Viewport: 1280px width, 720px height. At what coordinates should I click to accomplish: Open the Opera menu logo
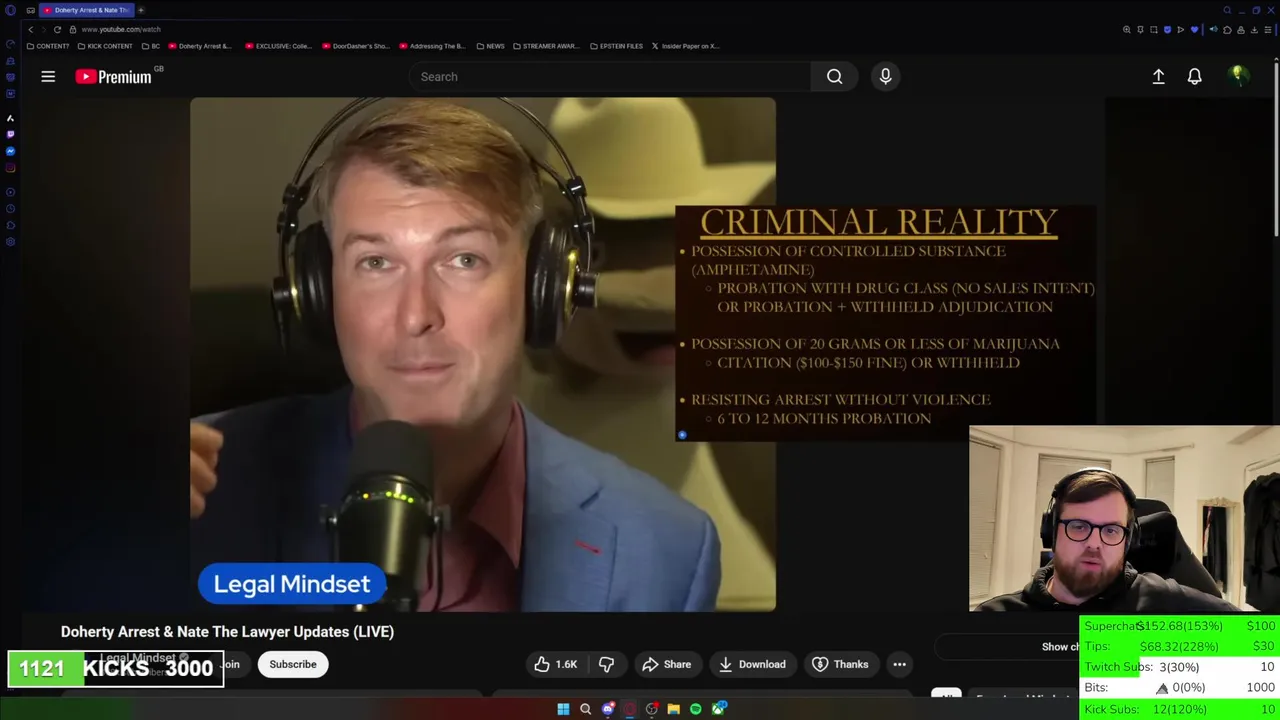click(x=10, y=10)
